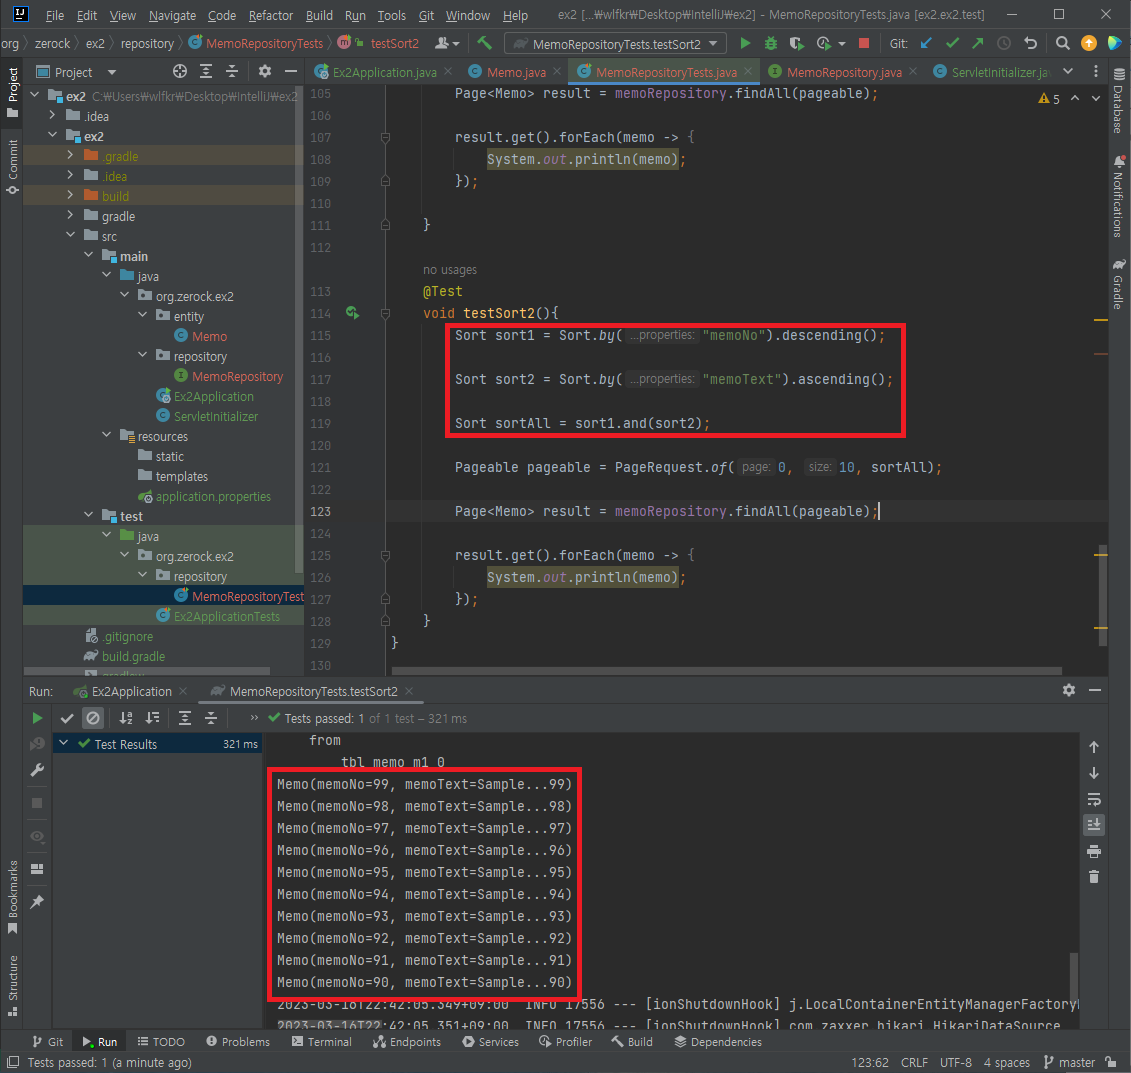Toggle scroll to end of console
Screen dimensions: 1131x1073
[1093, 825]
